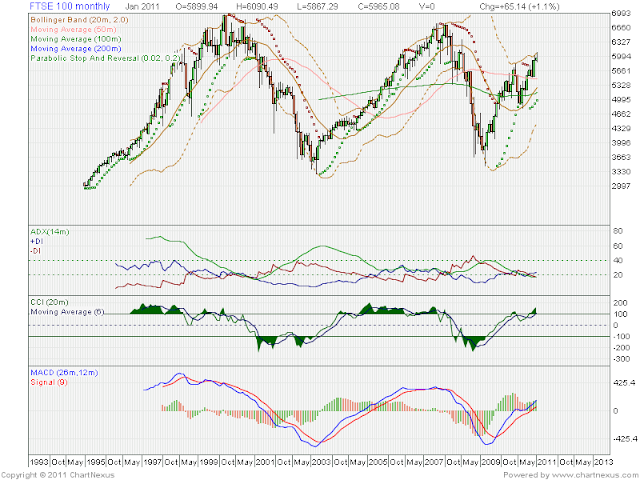
Task: Click the L=5867.29 low value
Action: click(318, 7)
